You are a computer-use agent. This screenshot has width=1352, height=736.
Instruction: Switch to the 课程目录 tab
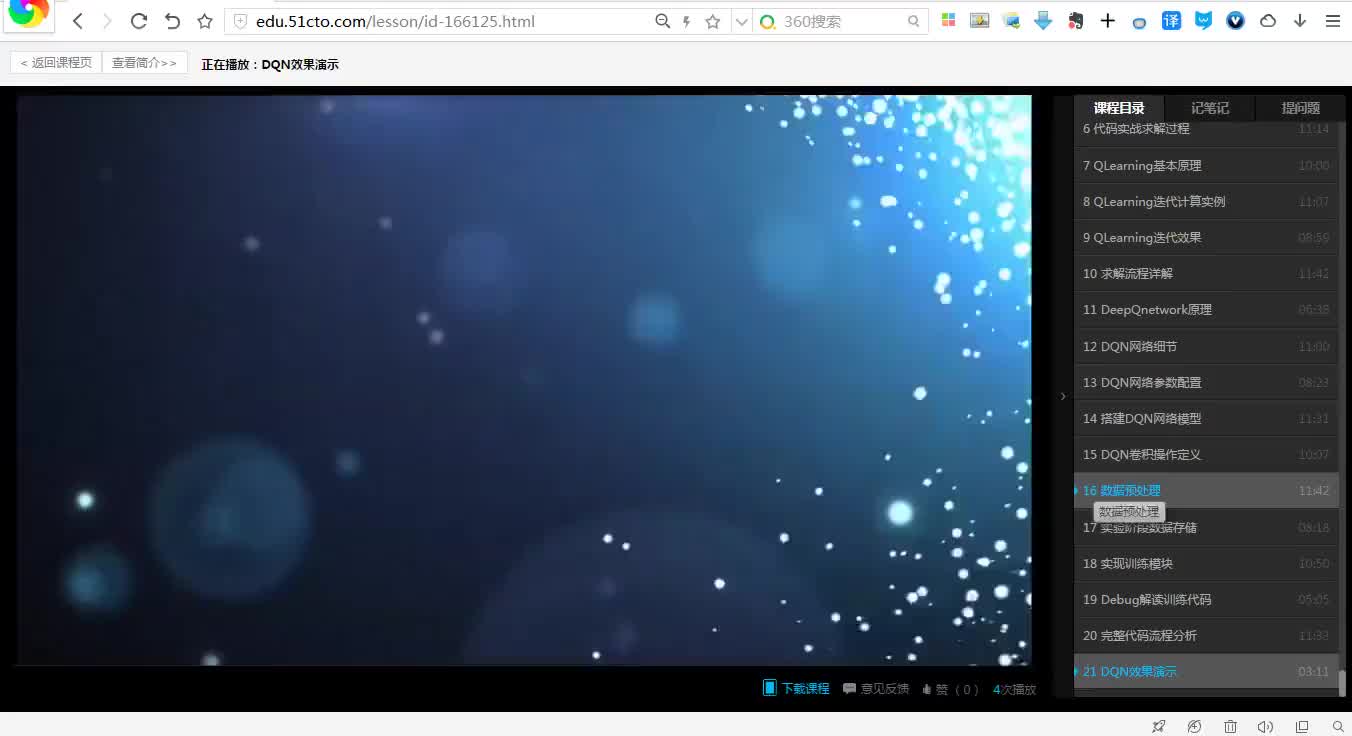(x=1119, y=108)
